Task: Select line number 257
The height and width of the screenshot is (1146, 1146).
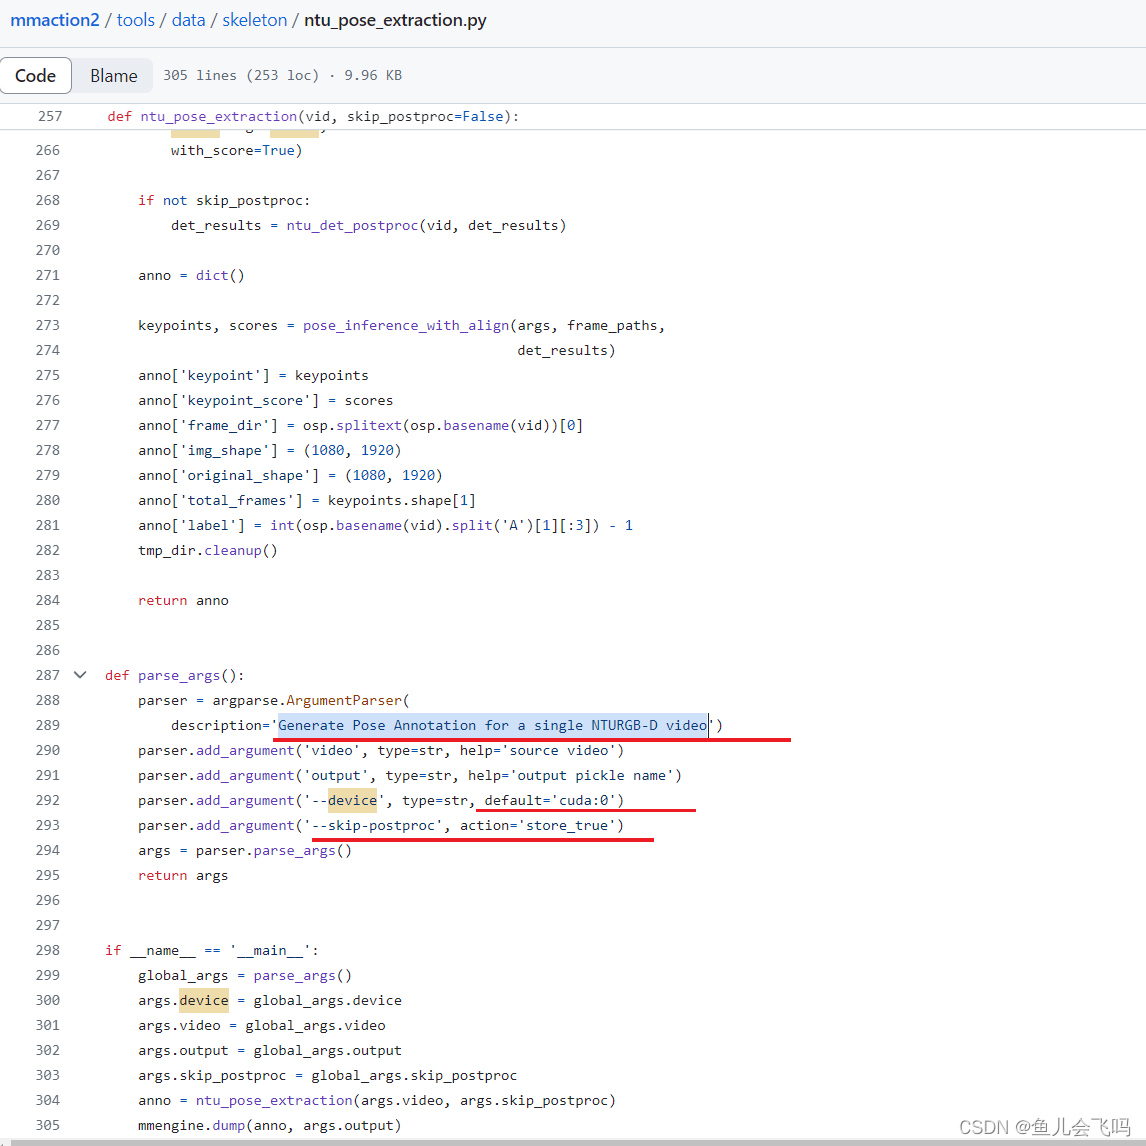Action: 49,116
